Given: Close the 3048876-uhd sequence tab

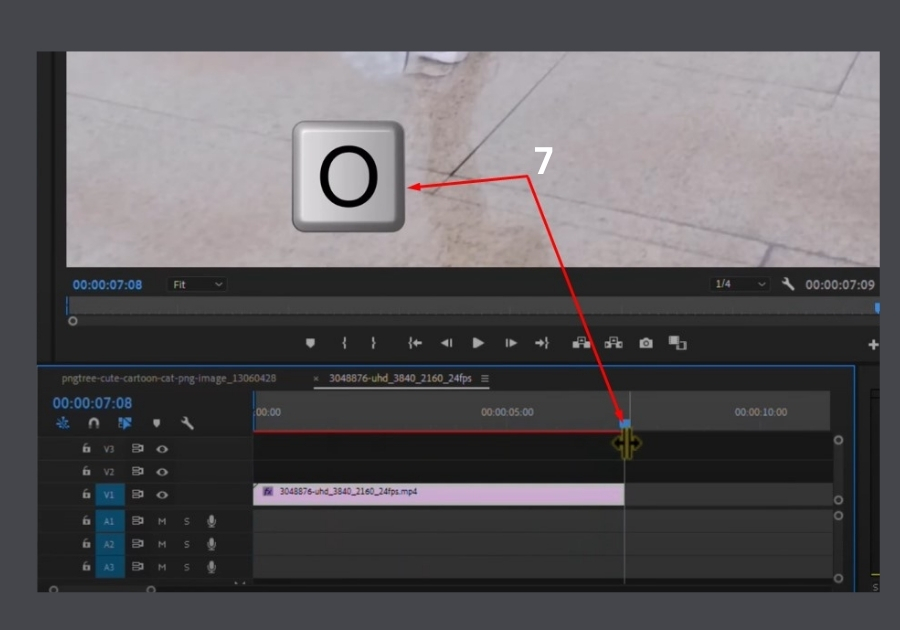Looking at the screenshot, I should click(x=317, y=379).
